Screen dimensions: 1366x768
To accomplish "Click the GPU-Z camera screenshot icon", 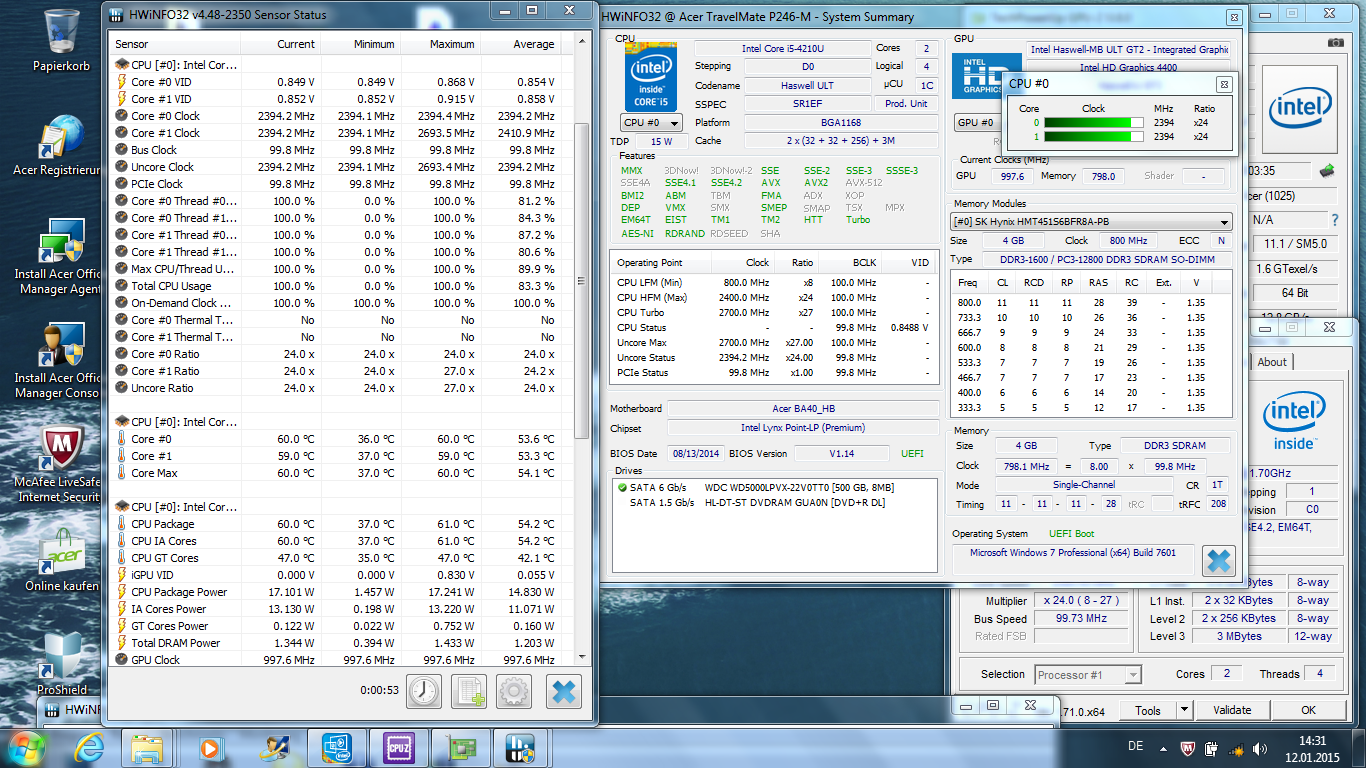I will (1336, 42).
